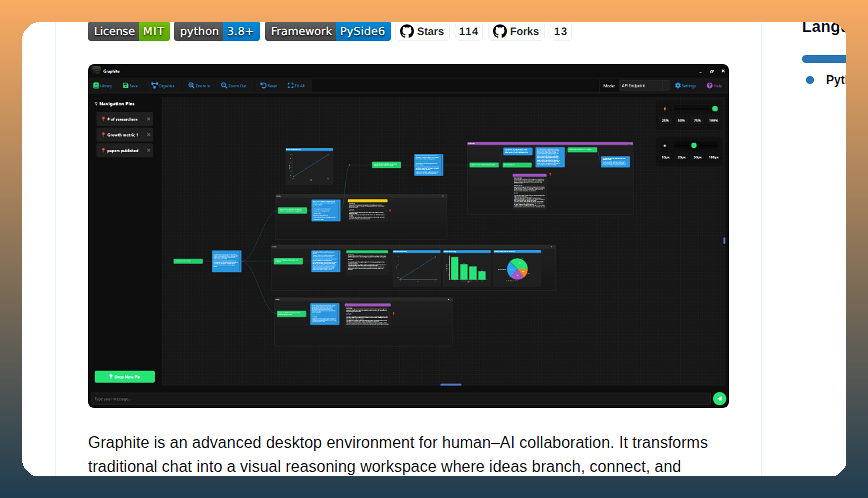Screen dimensions: 868x498
Task: Collapse the Navigation Pins header
Action: (115, 103)
